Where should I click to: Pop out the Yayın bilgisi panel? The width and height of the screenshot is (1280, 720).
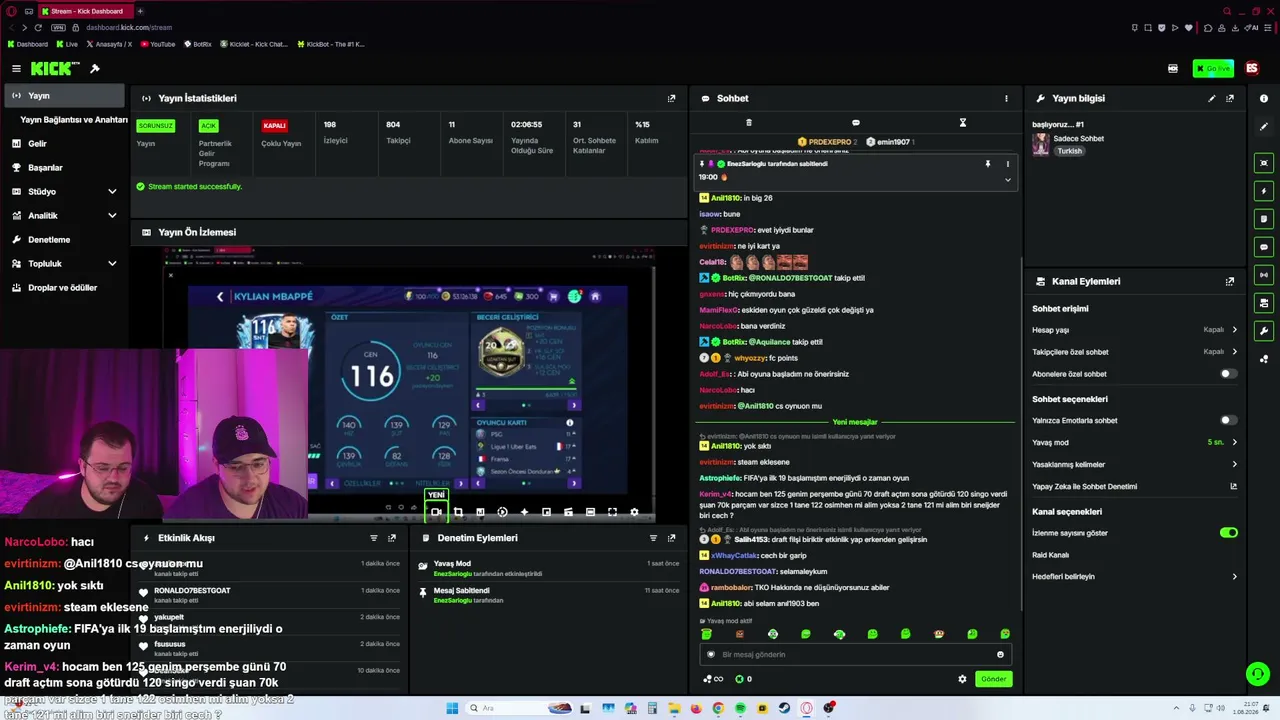tap(1230, 98)
